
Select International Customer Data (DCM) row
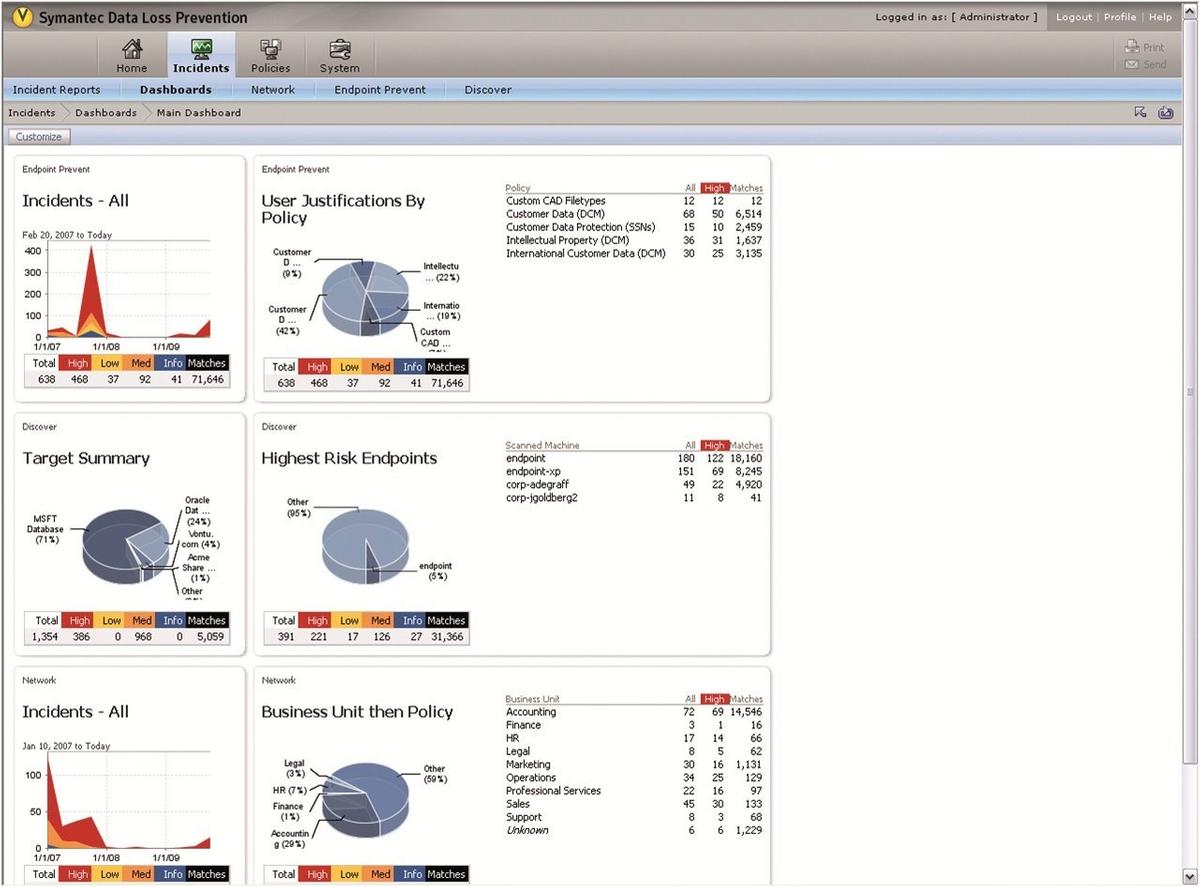634,253
